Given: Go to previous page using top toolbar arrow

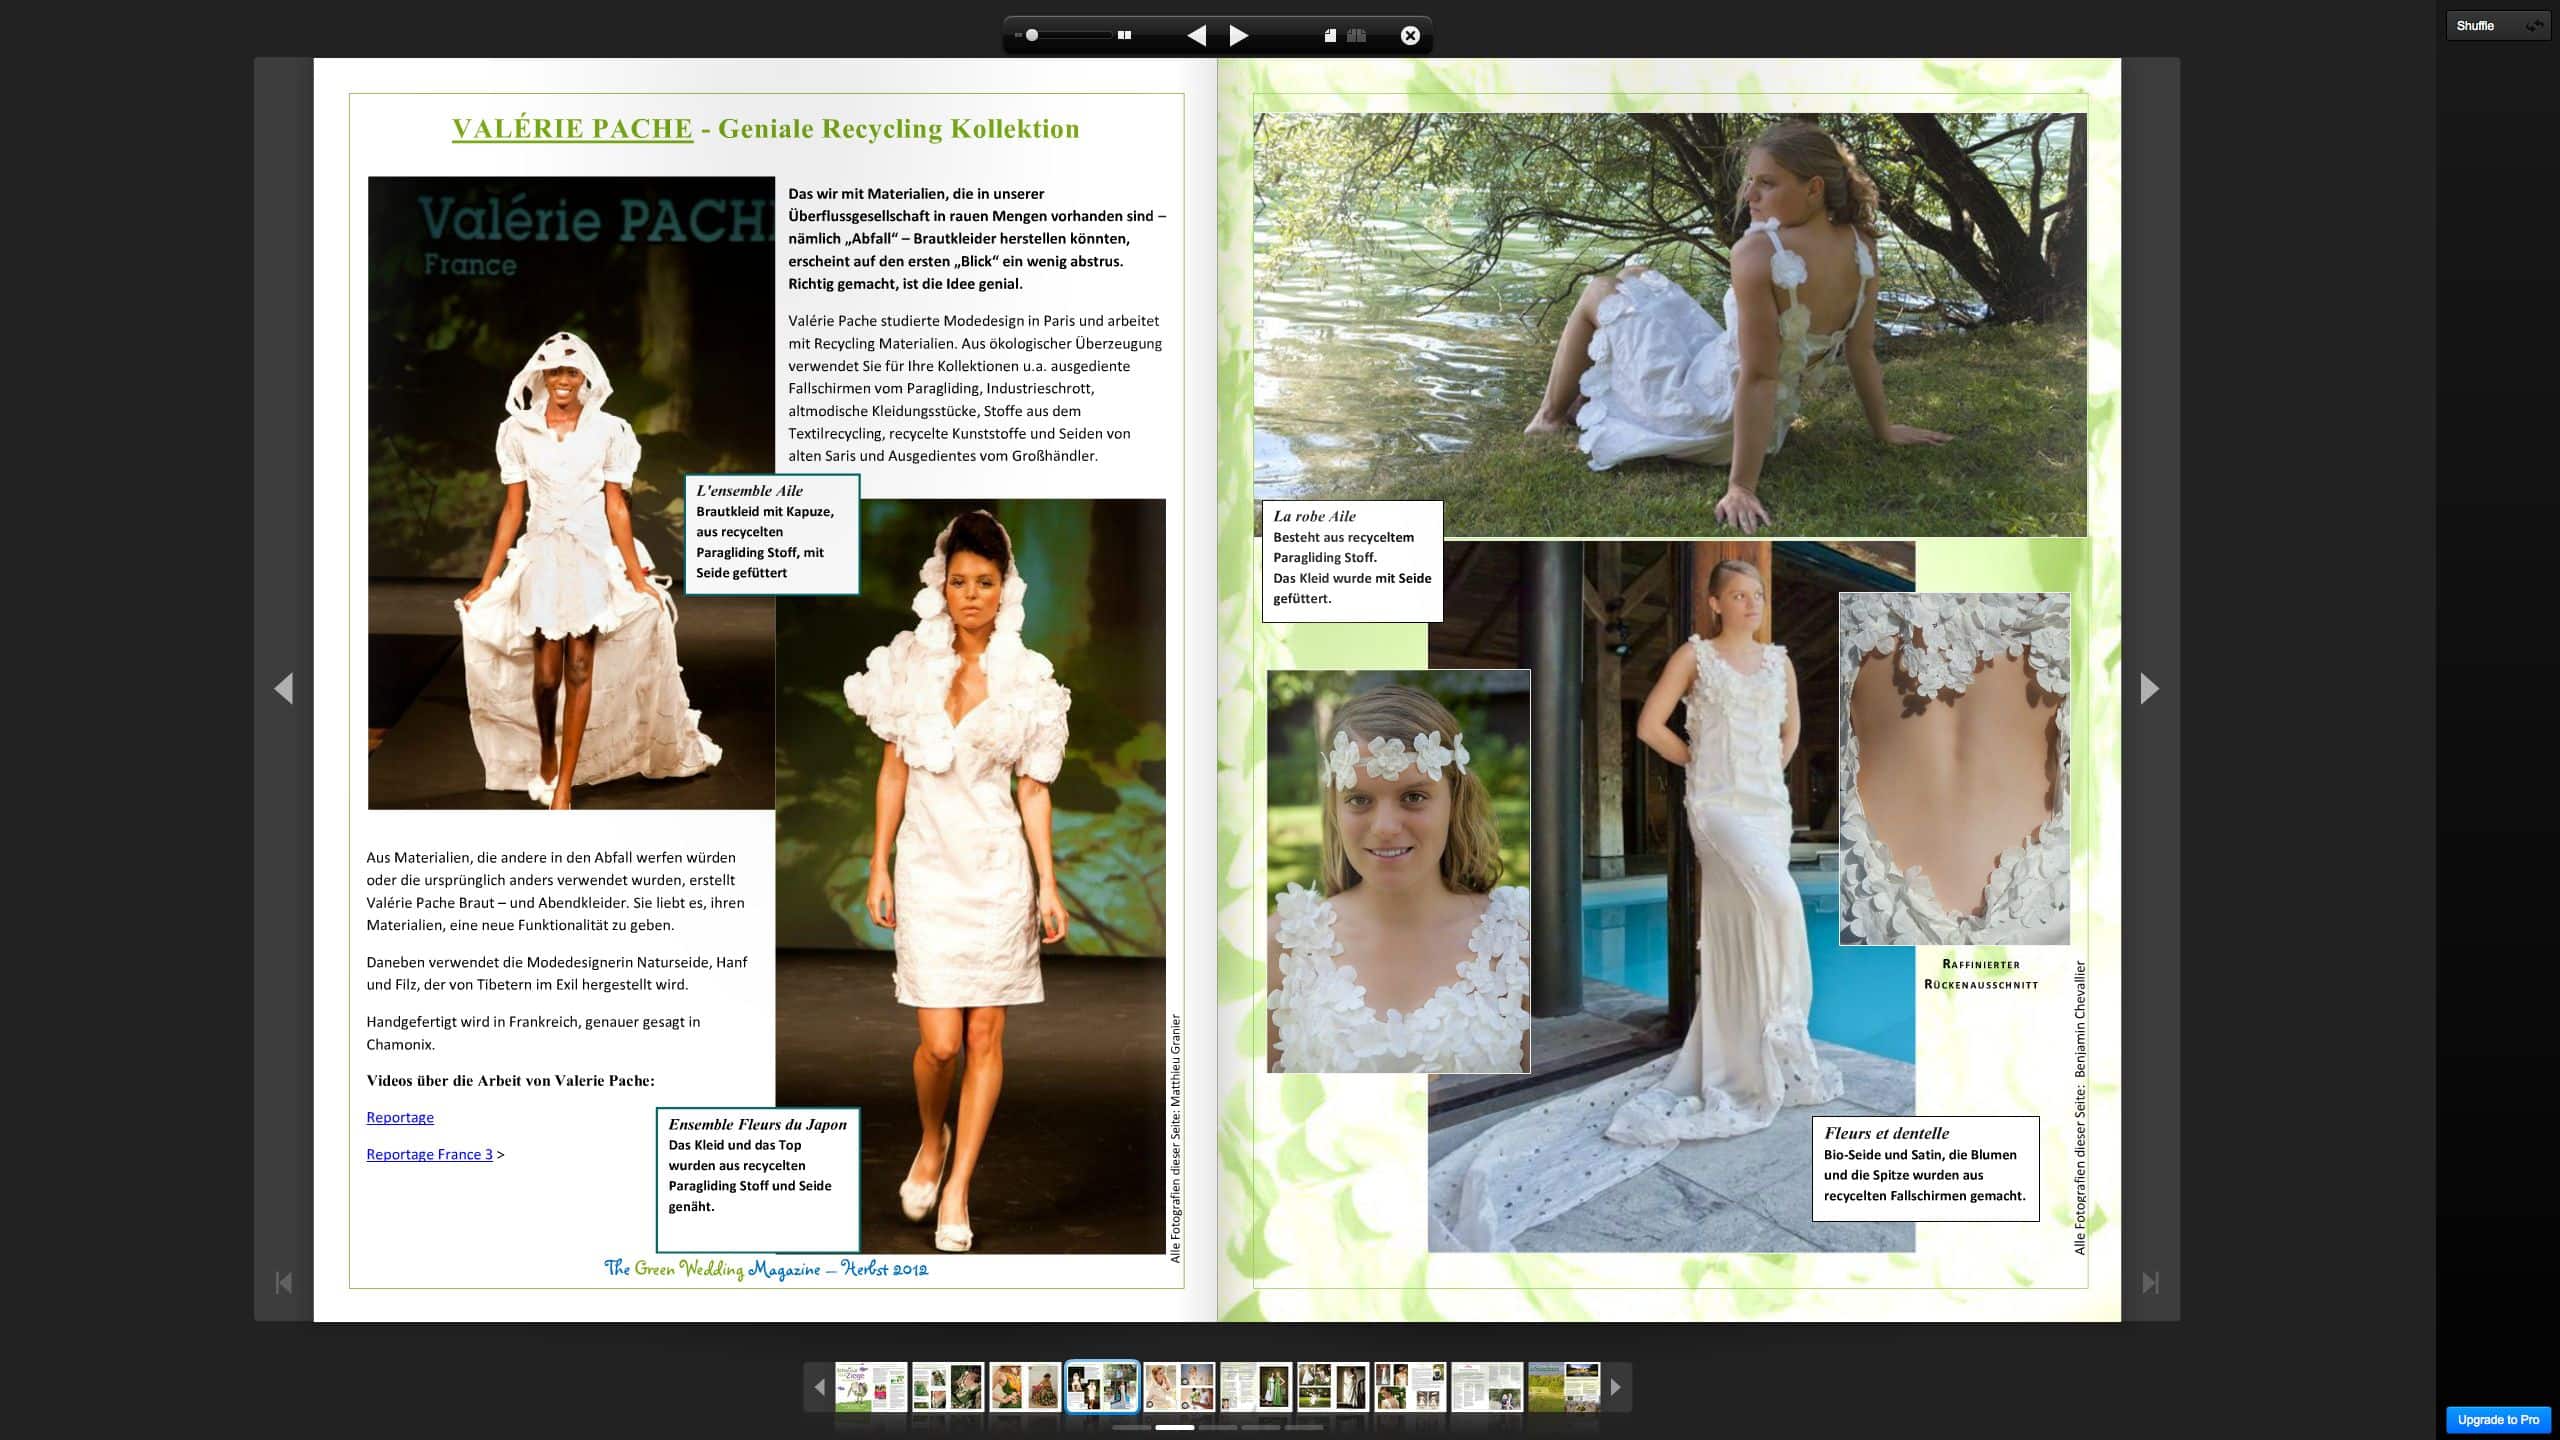Looking at the screenshot, I should pyautogui.click(x=1197, y=35).
